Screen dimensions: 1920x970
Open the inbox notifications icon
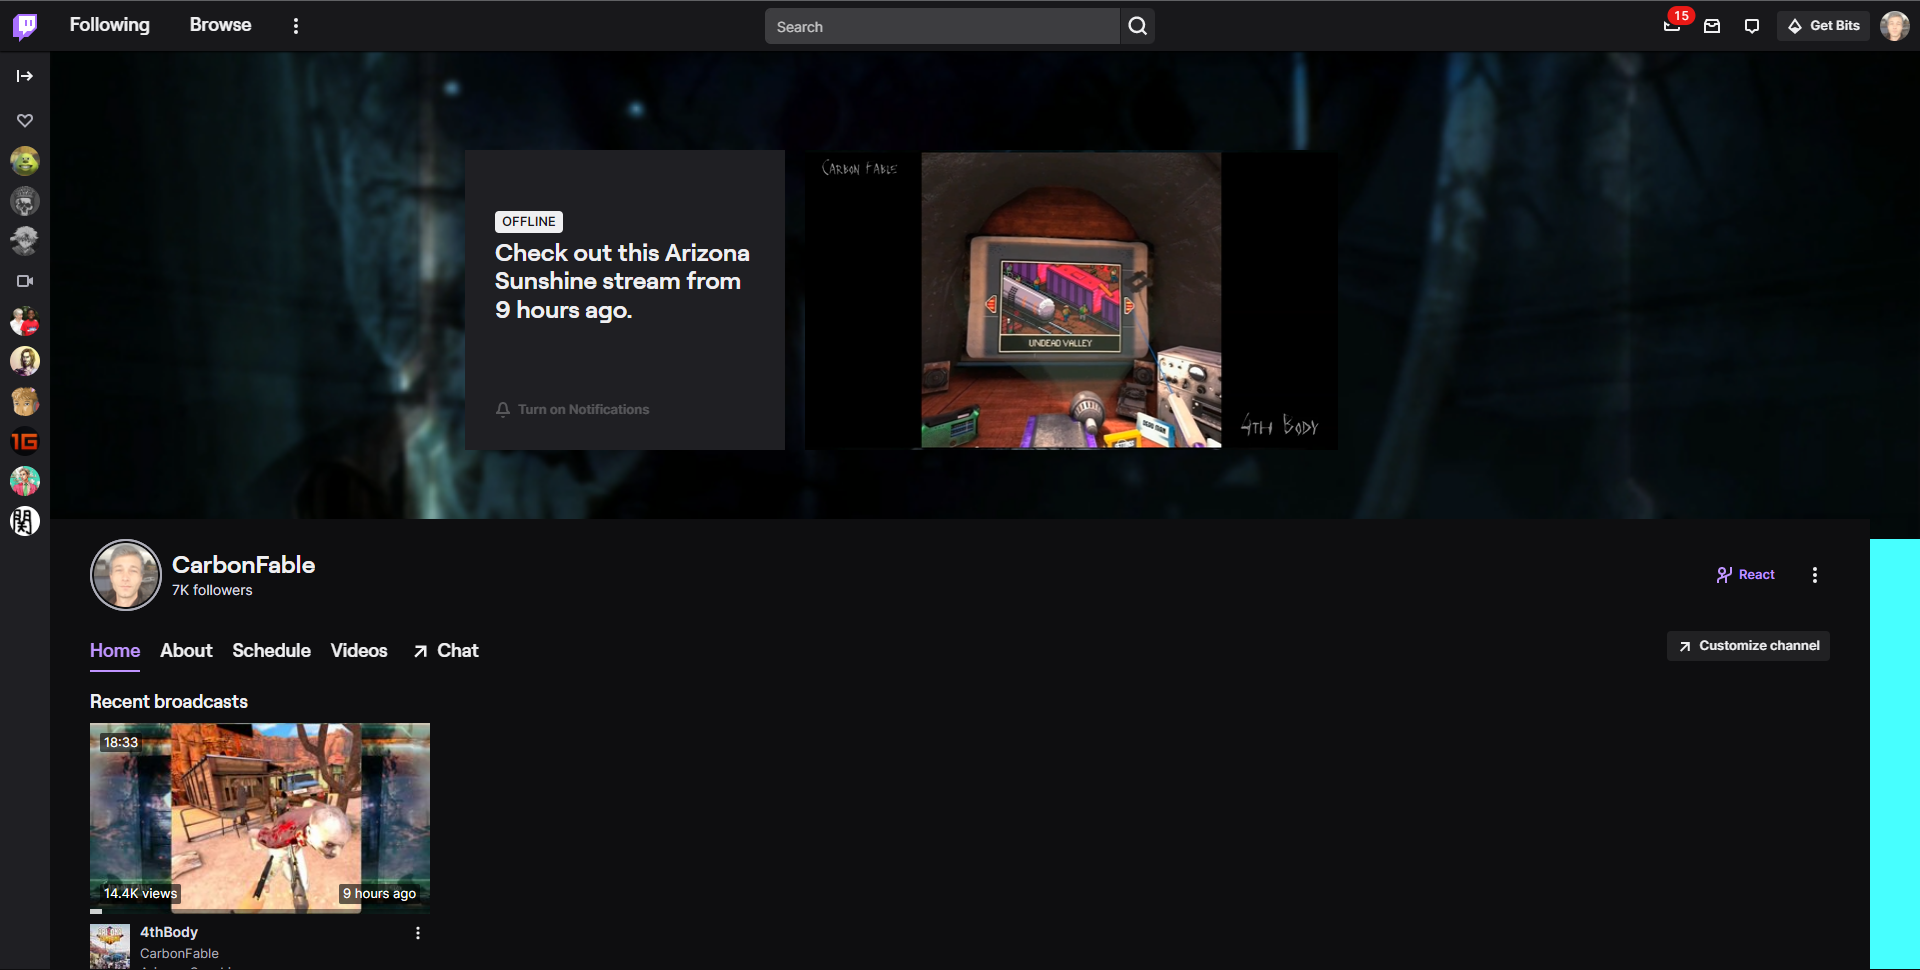point(1712,26)
